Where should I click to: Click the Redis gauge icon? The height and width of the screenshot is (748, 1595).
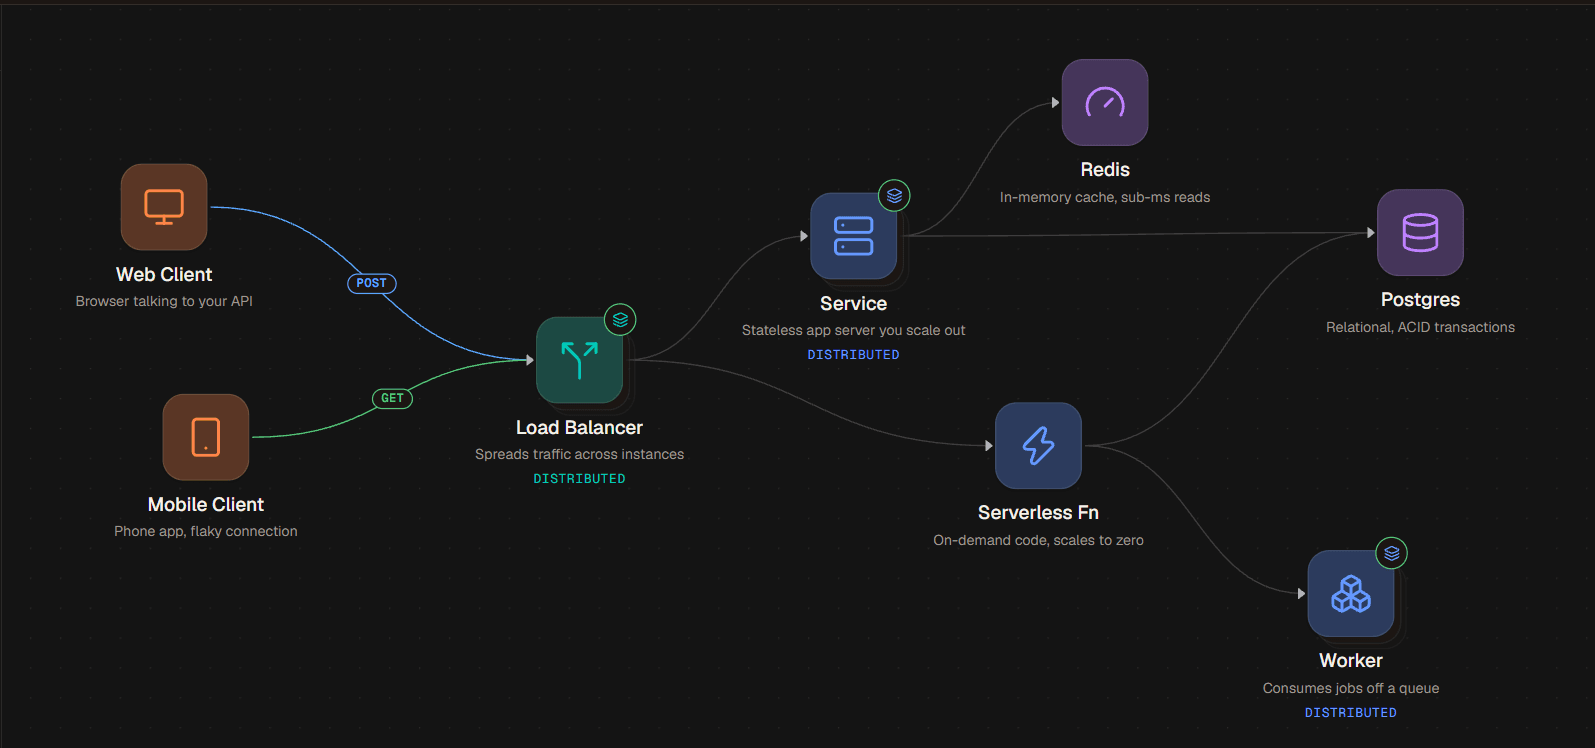click(1105, 102)
